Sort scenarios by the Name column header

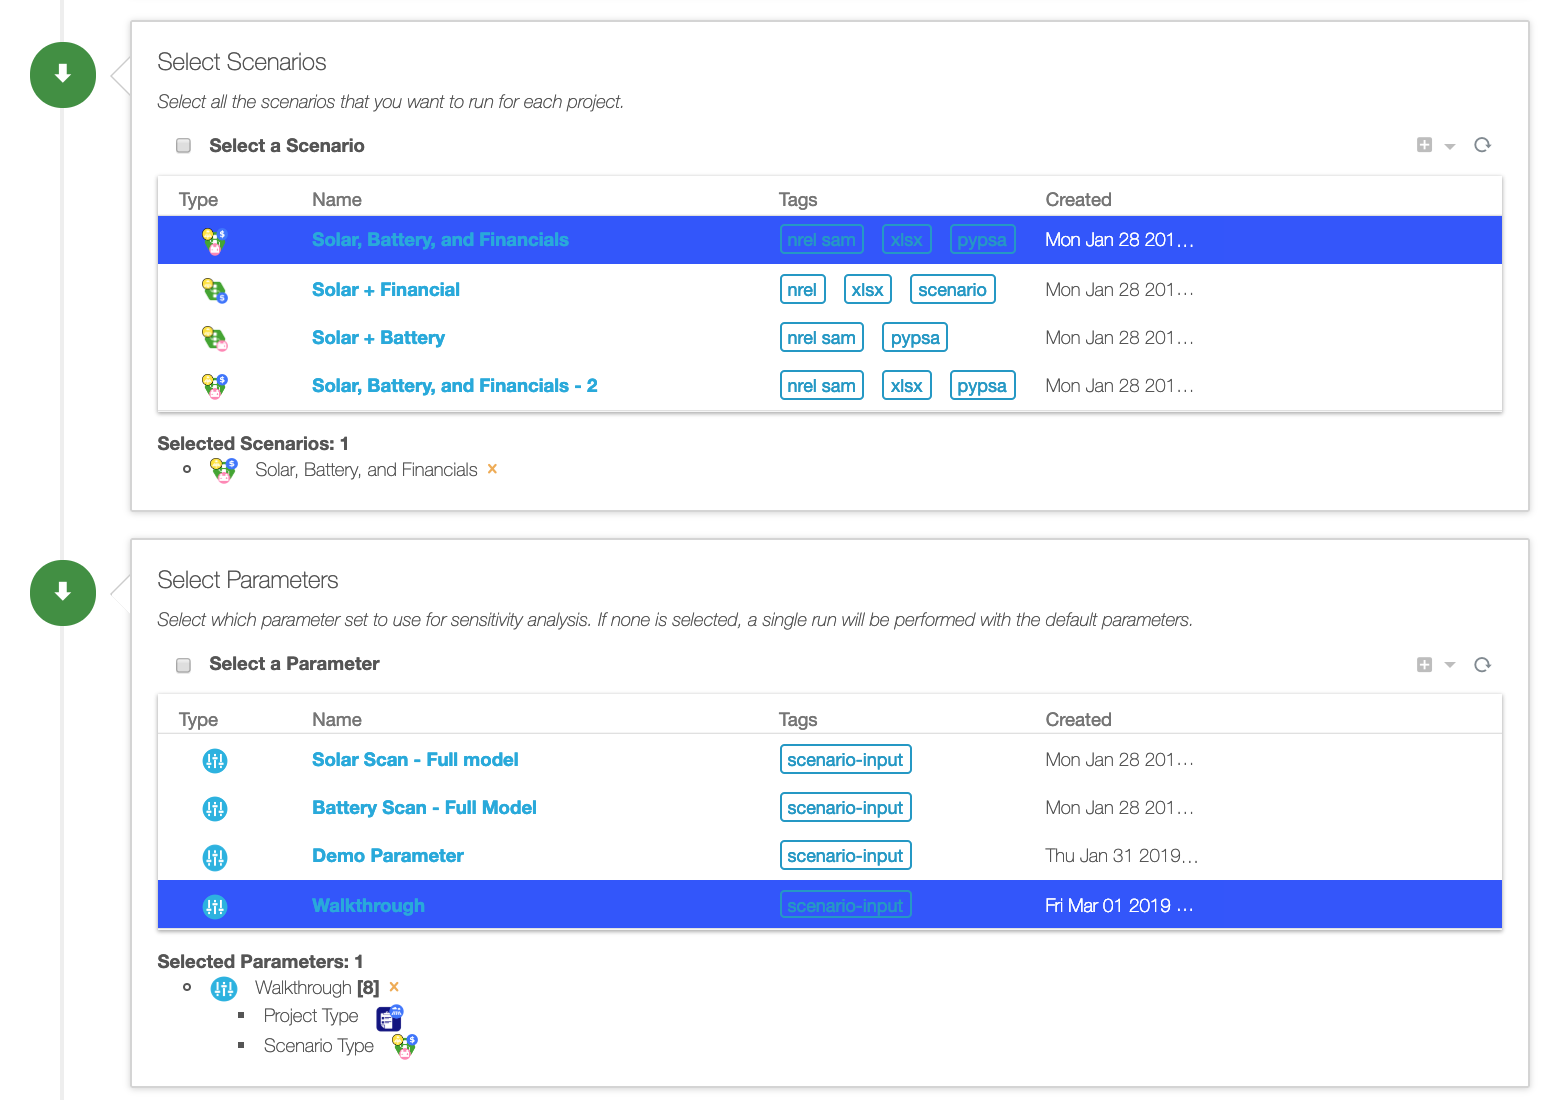pos(337,200)
